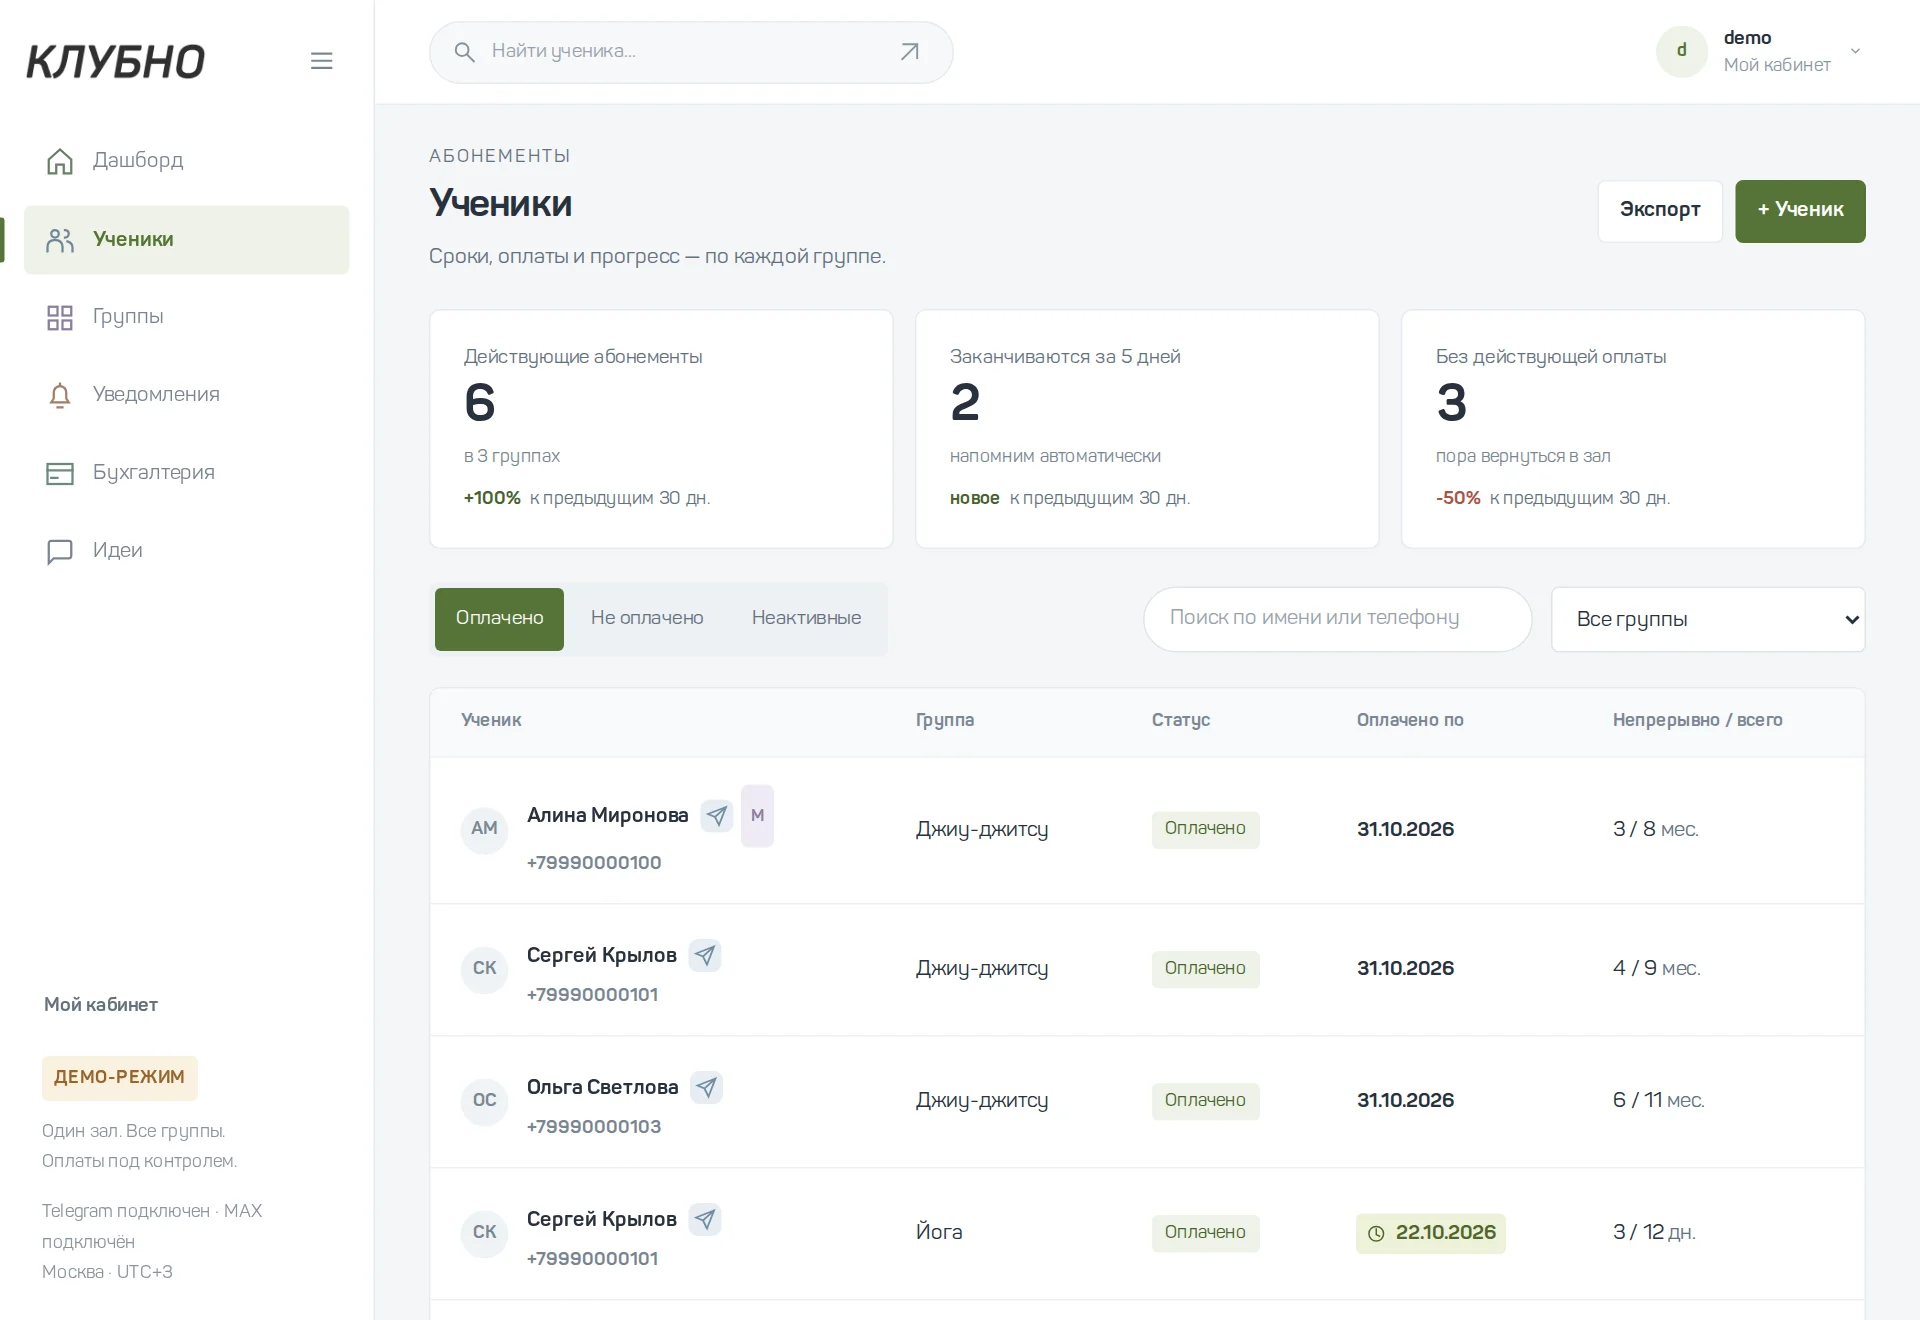Click the Оплачено по column header

pyautogui.click(x=1409, y=720)
